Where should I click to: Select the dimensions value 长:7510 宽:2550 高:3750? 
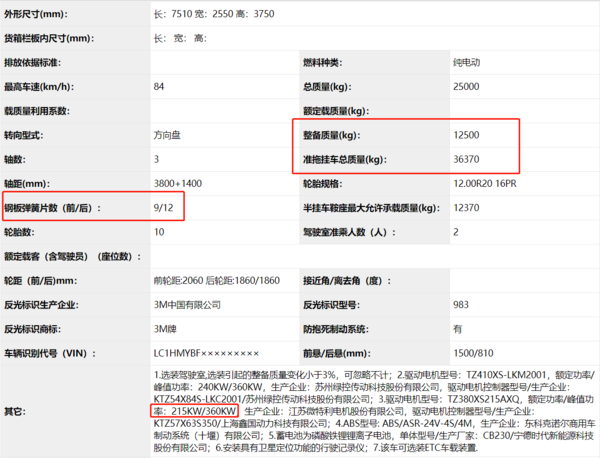click(226, 15)
